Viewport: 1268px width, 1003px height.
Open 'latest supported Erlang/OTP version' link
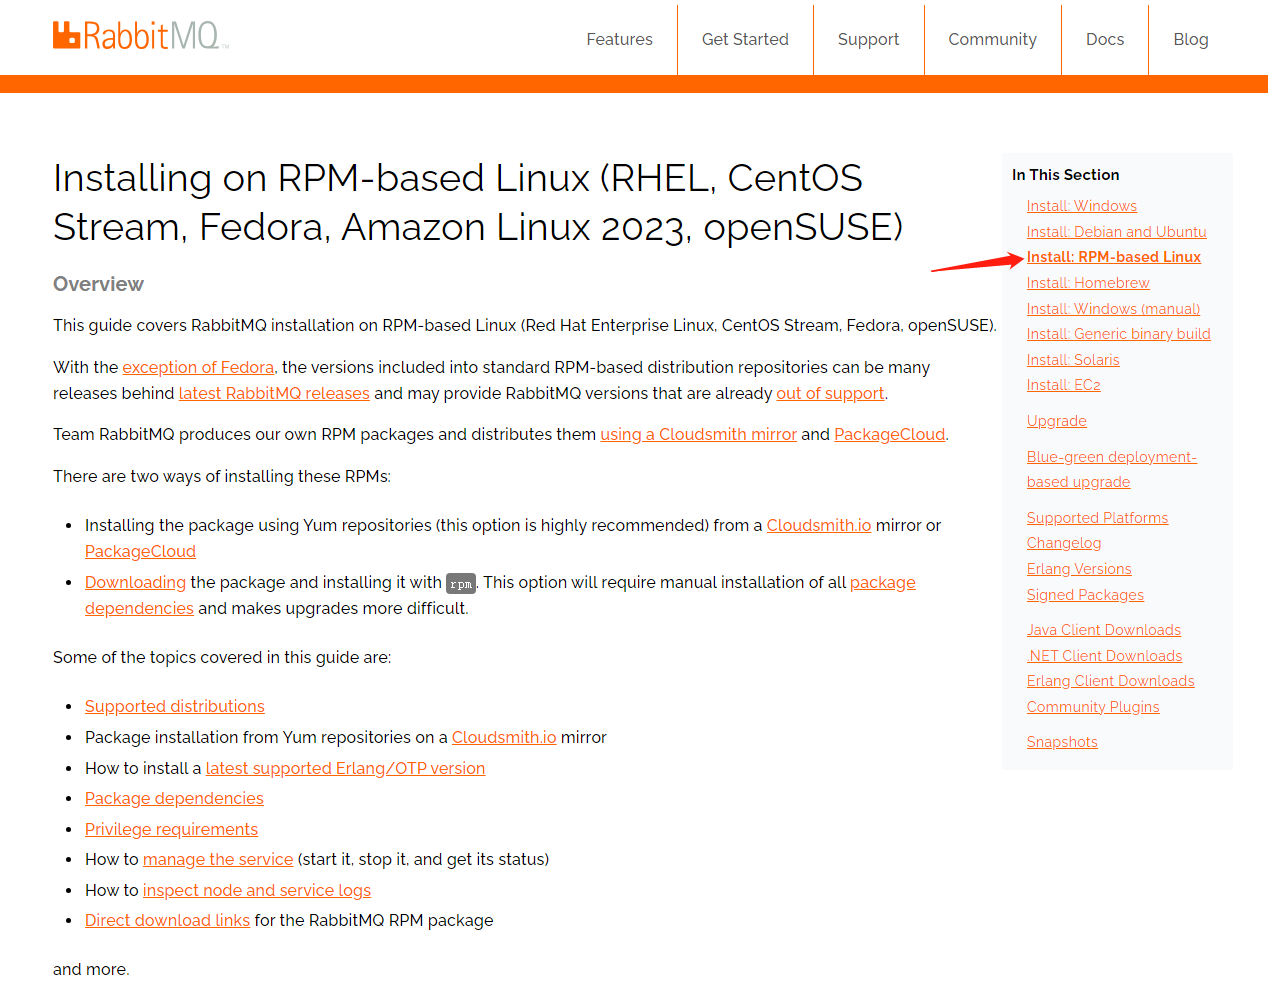(x=345, y=769)
